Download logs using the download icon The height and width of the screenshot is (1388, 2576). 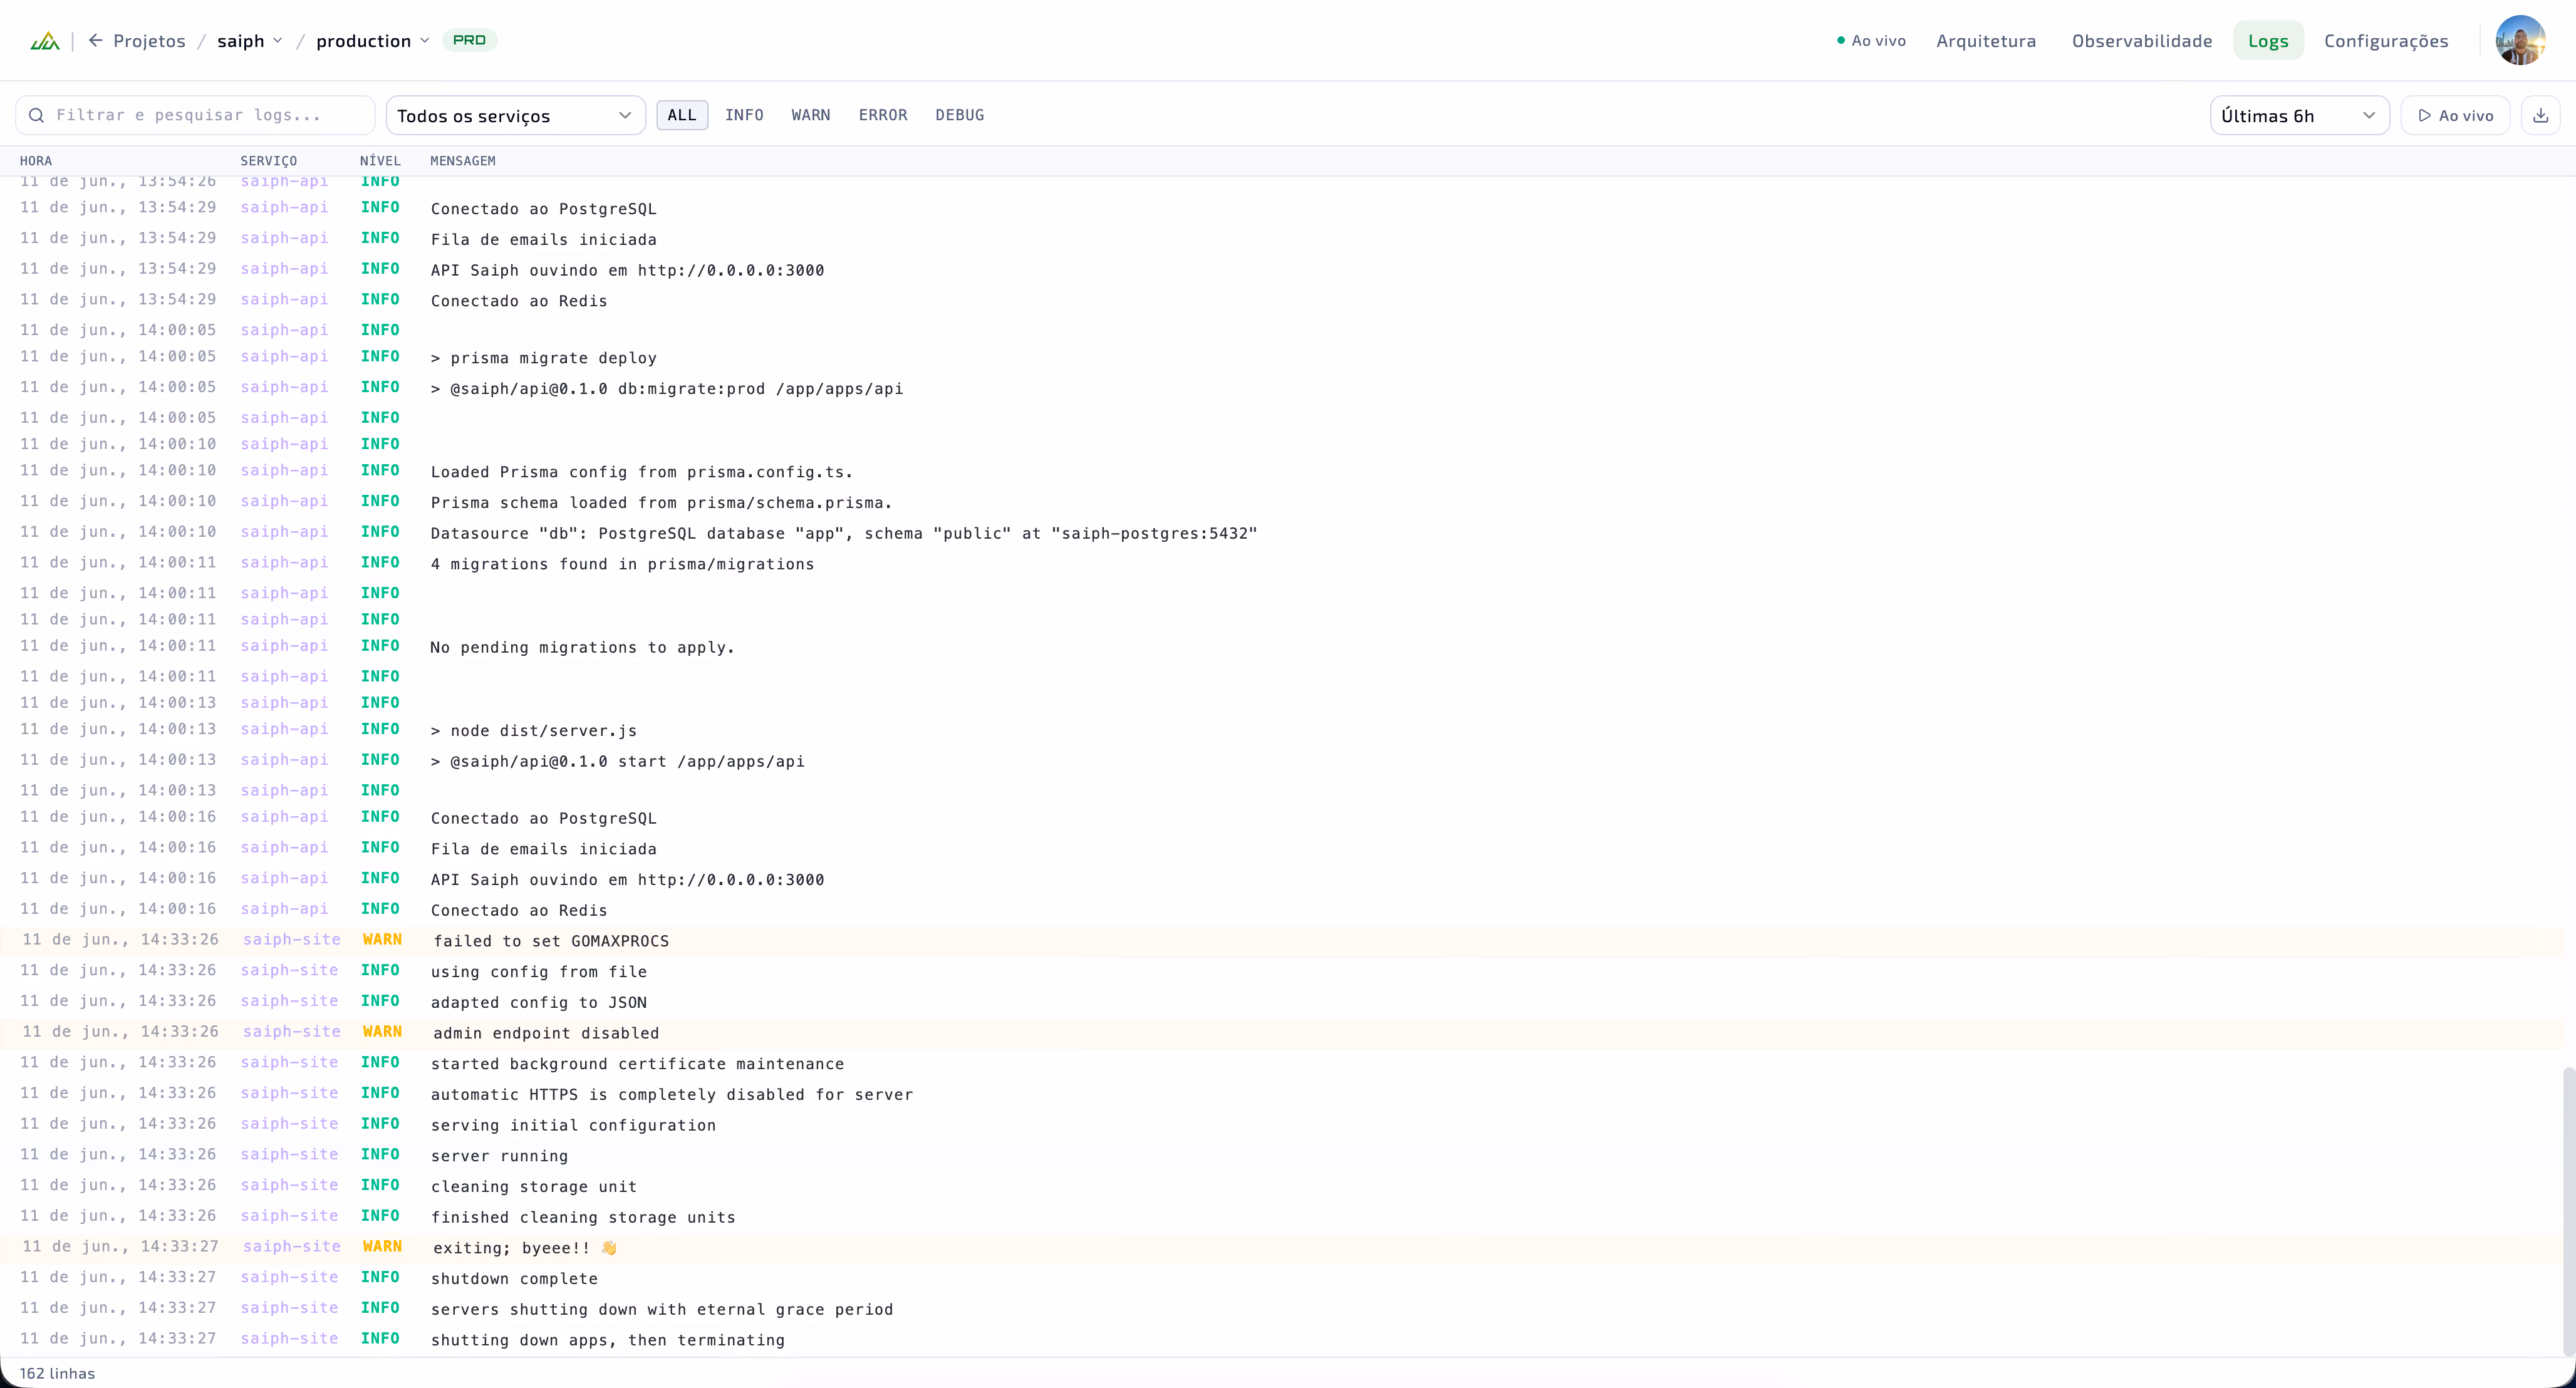tap(2540, 116)
